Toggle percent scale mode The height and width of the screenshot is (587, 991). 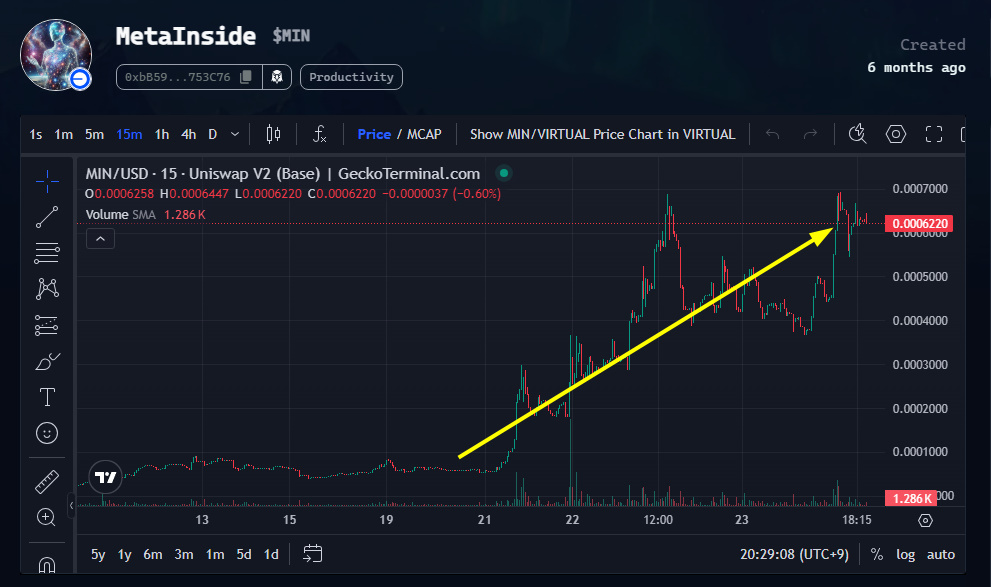coord(877,554)
